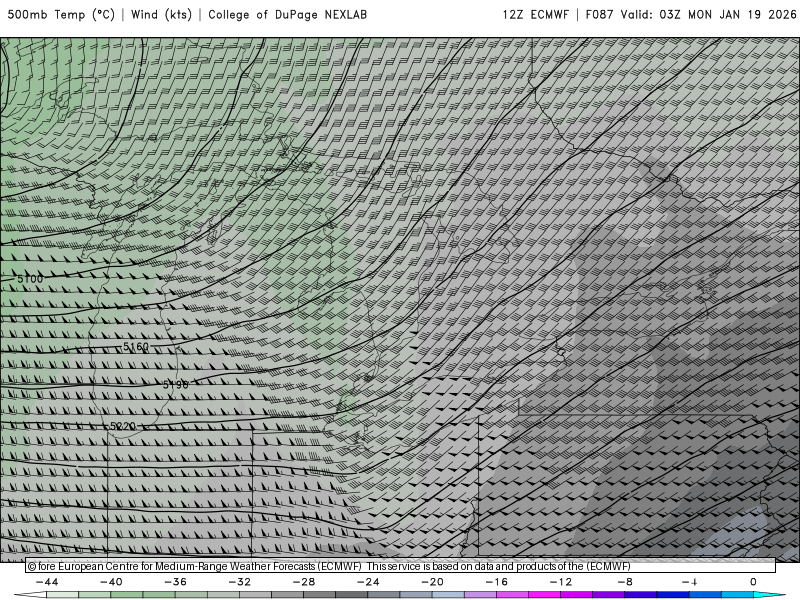800x600 pixels.
Task: Click the -28 colorbar value label
Action: click(x=304, y=582)
